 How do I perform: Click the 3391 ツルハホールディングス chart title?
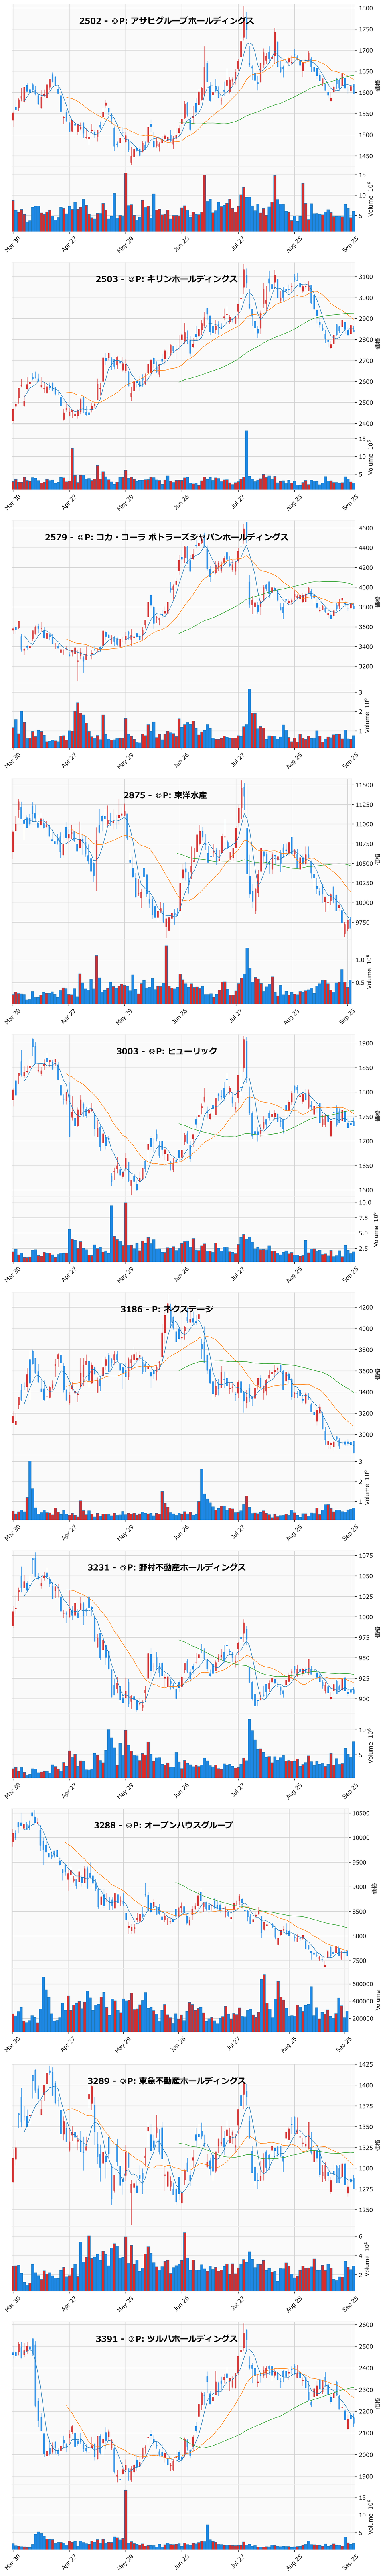coord(167,2339)
